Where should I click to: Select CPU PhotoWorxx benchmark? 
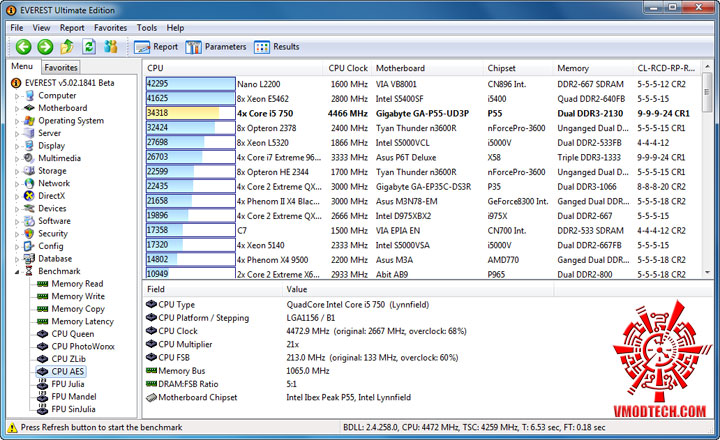tap(83, 346)
